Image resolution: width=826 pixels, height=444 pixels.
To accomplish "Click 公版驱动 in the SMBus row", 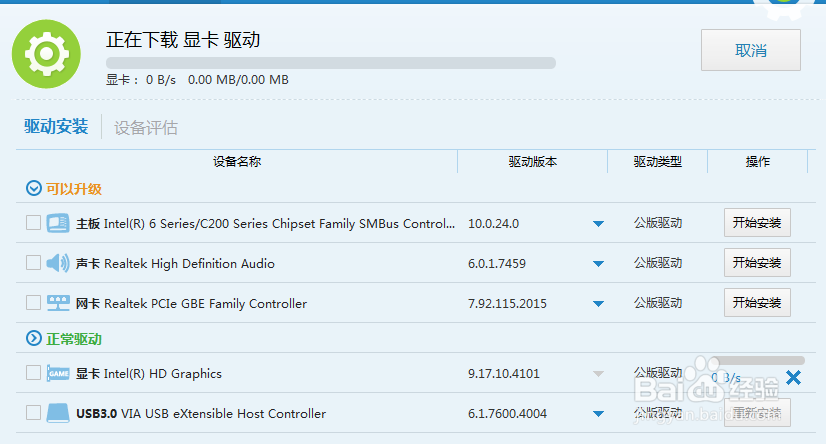I will pyautogui.click(x=658, y=223).
